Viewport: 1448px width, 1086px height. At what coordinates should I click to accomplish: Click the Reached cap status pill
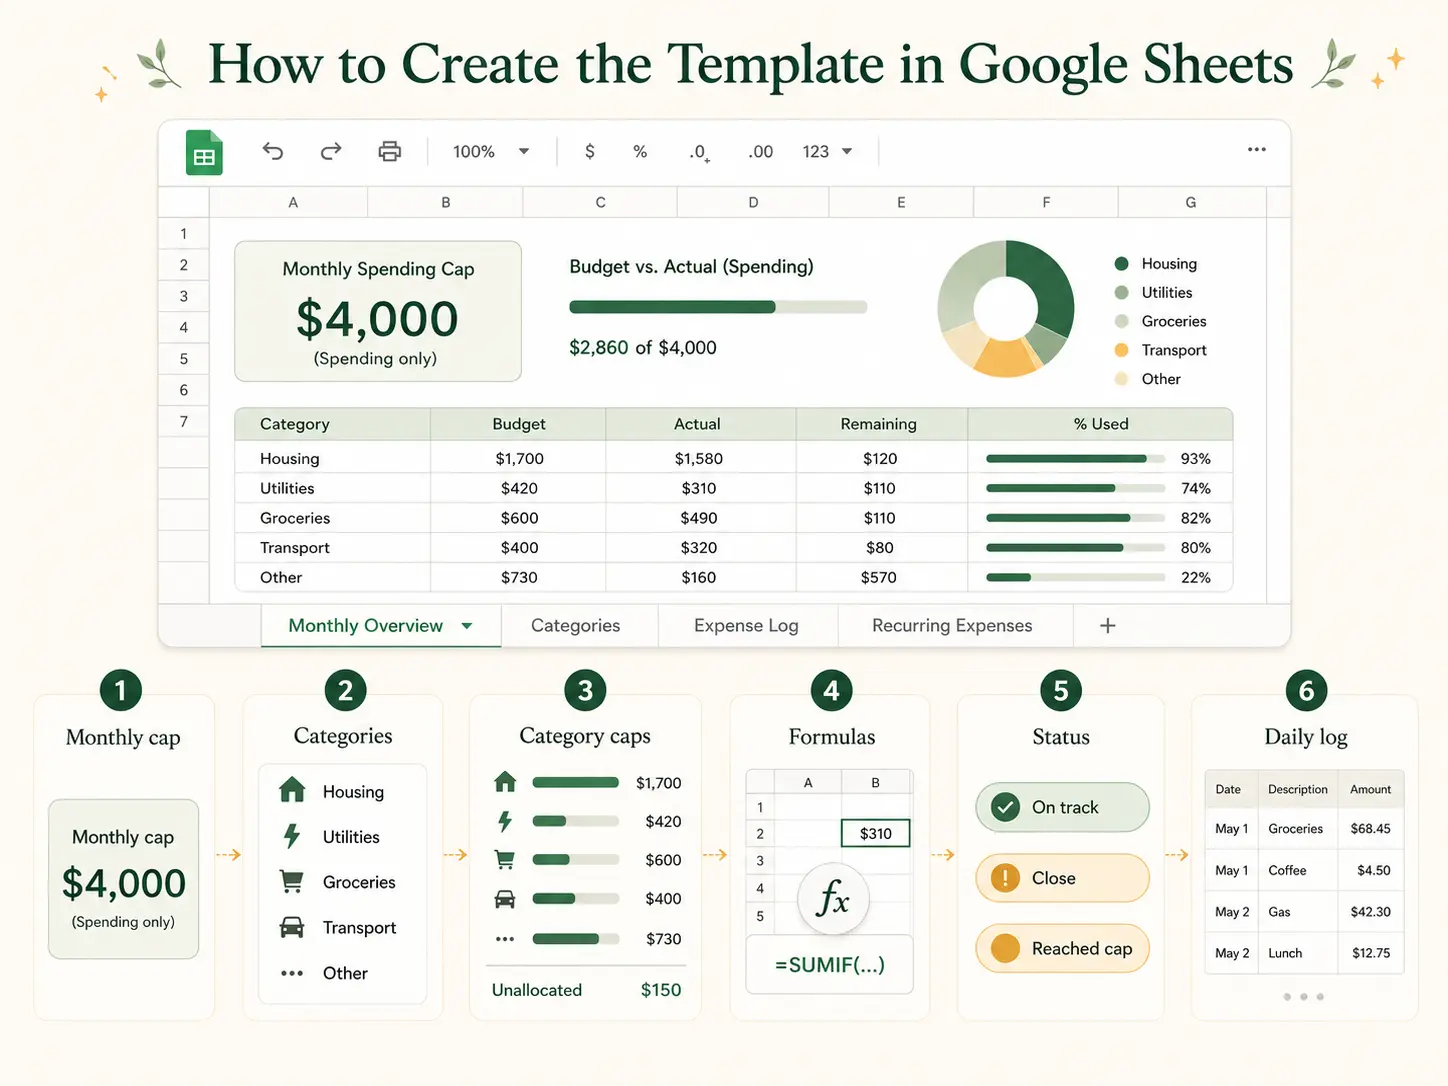[x=1062, y=948]
